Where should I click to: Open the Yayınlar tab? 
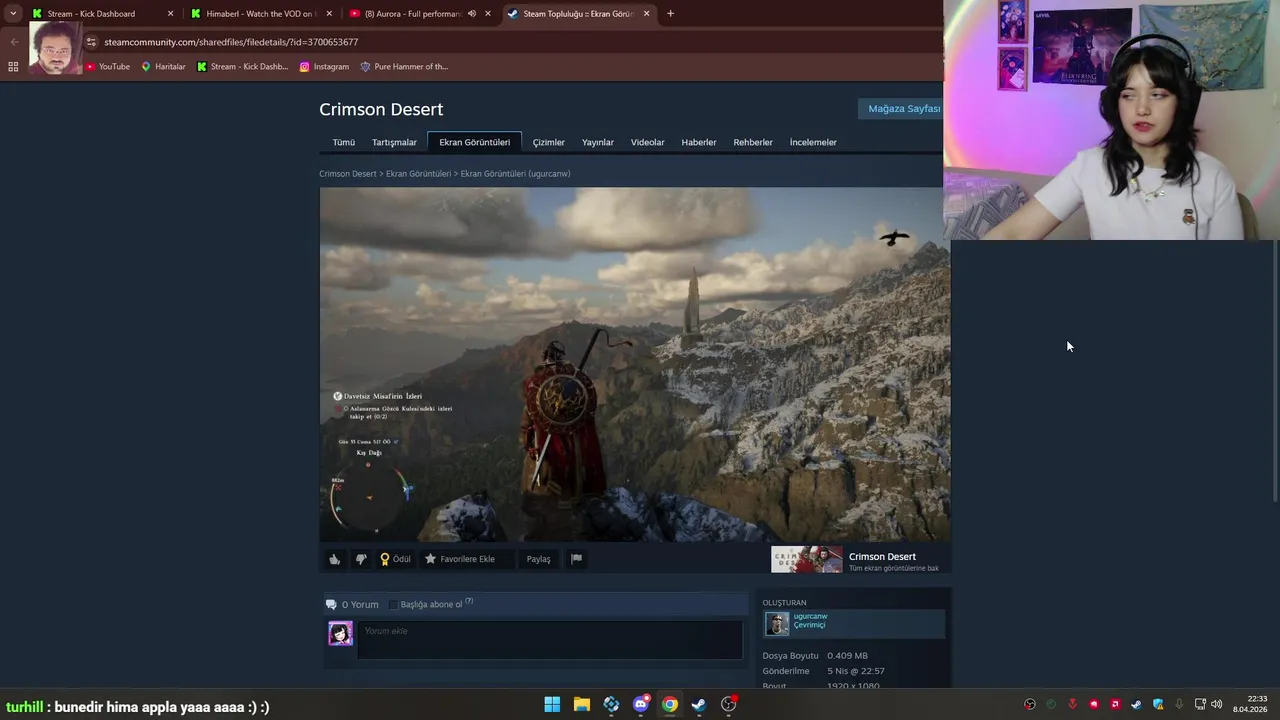[598, 142]
